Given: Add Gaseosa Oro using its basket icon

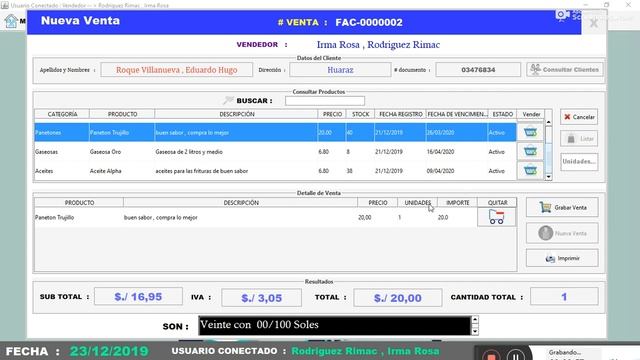Looking at the screenshot, I should [530, 151].
